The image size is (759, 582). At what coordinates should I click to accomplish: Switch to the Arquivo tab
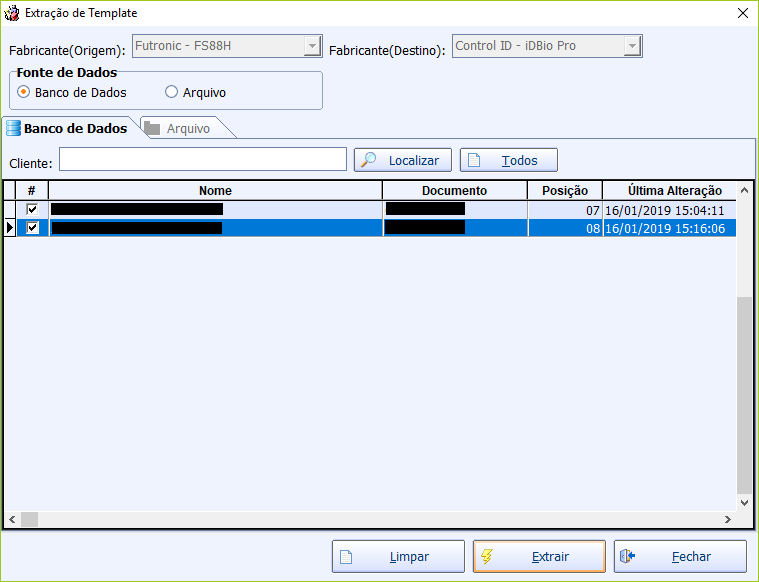click(x=187, y=128)
